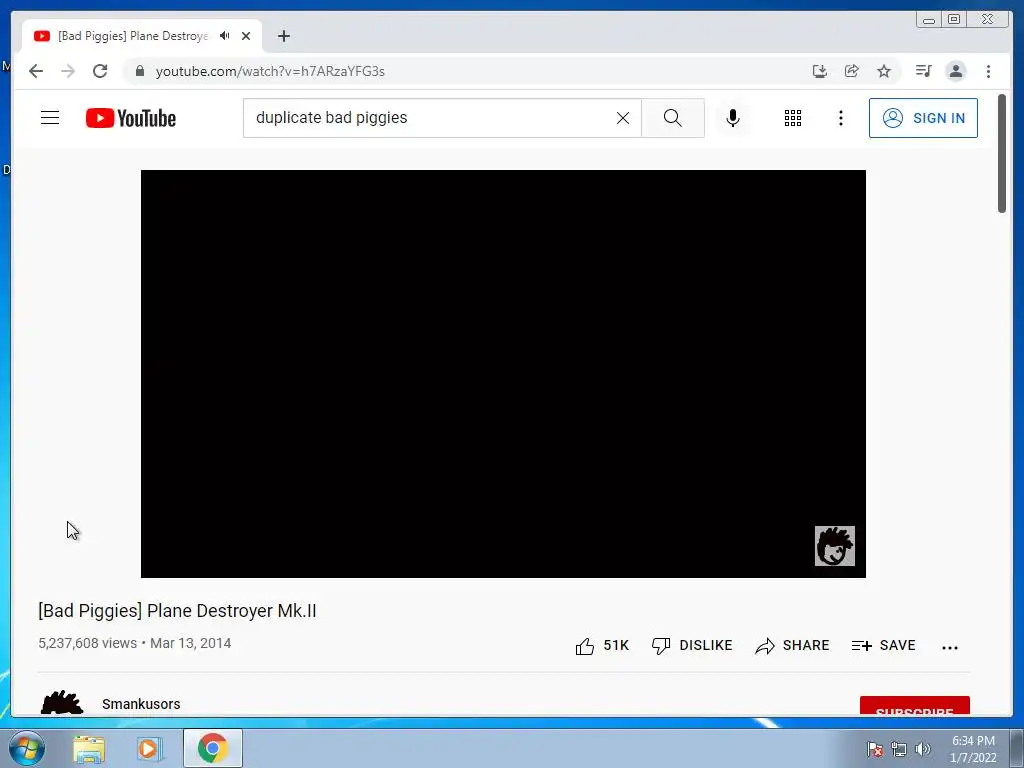Screen dimensions: 1024x768
Task: Open the Action Center flag icon
Action: 874,749
